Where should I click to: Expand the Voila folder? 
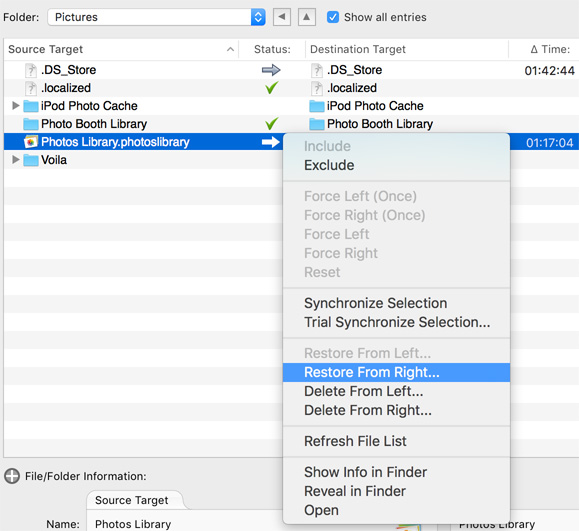(15, 160)
